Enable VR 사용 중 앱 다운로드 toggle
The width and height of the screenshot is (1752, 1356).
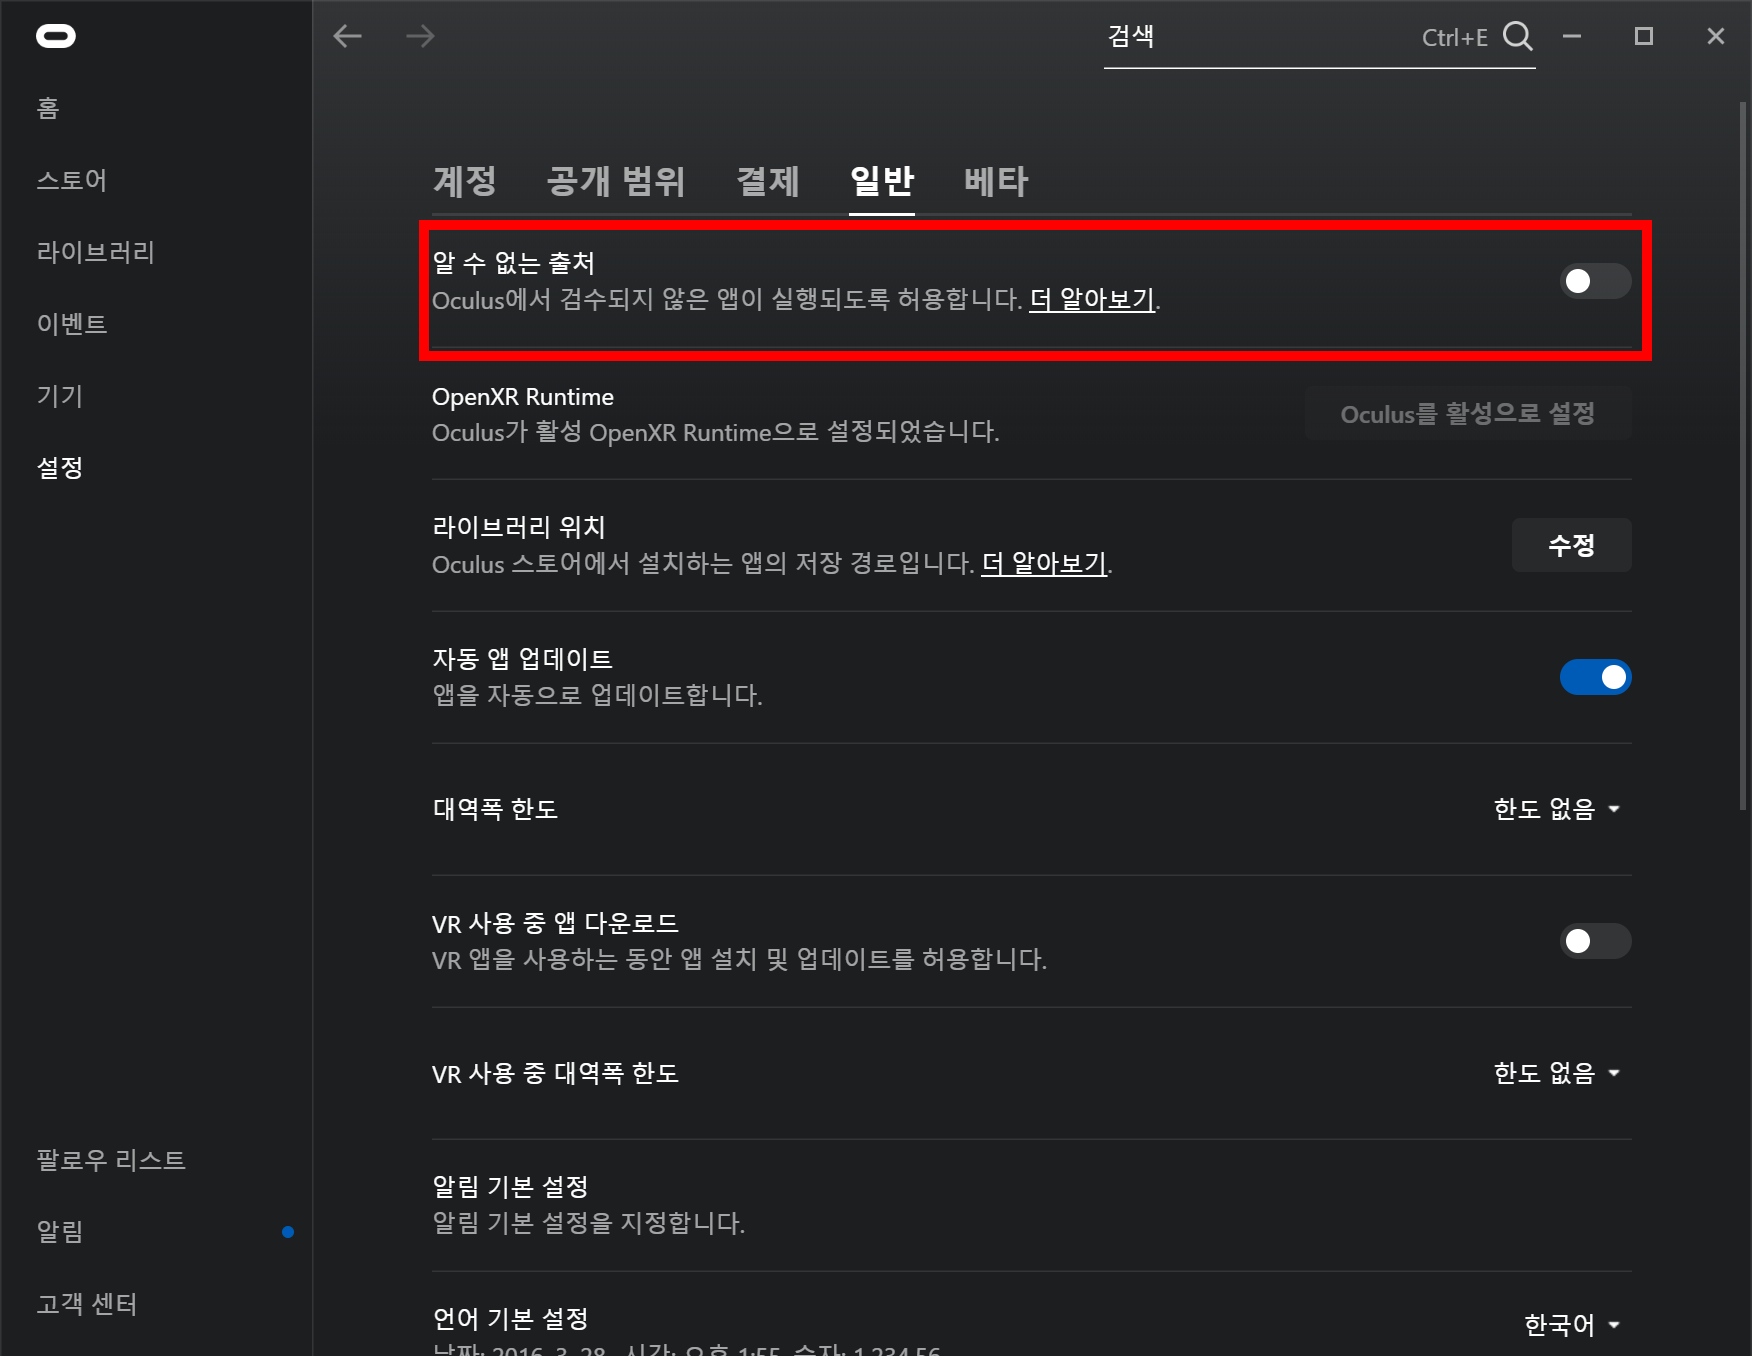tap(1595, 941)
